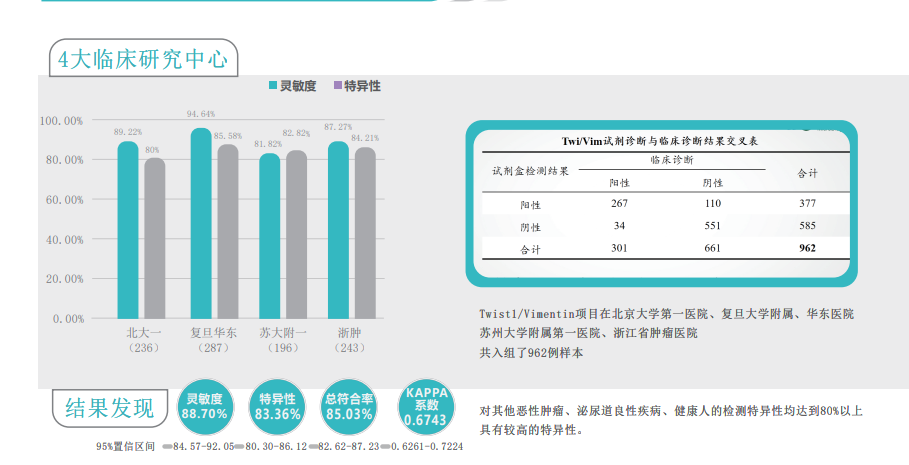
Task: Click the 95%置信区间 label
Action: coord(125,445)
